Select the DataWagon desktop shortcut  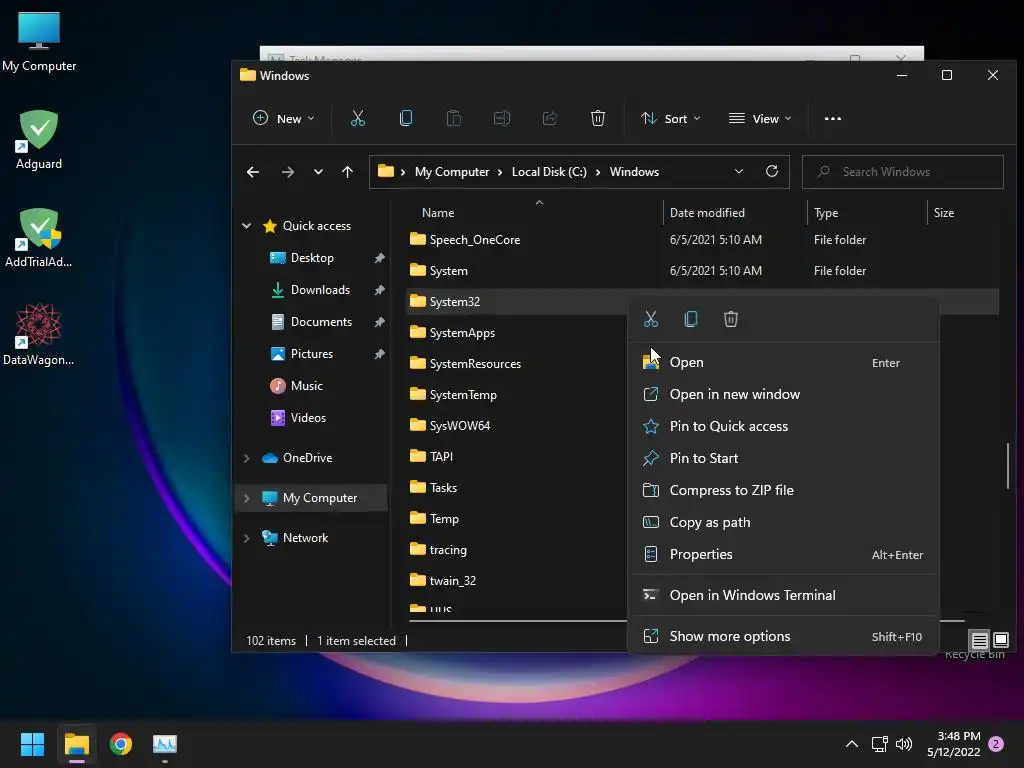pyautogui.click(x=39, y=334)
